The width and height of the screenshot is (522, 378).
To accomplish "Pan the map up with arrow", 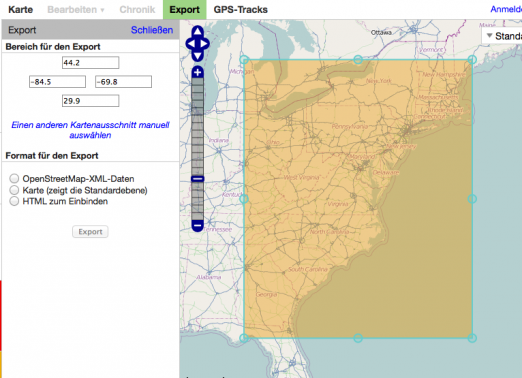I will click(x=197, y=31).
